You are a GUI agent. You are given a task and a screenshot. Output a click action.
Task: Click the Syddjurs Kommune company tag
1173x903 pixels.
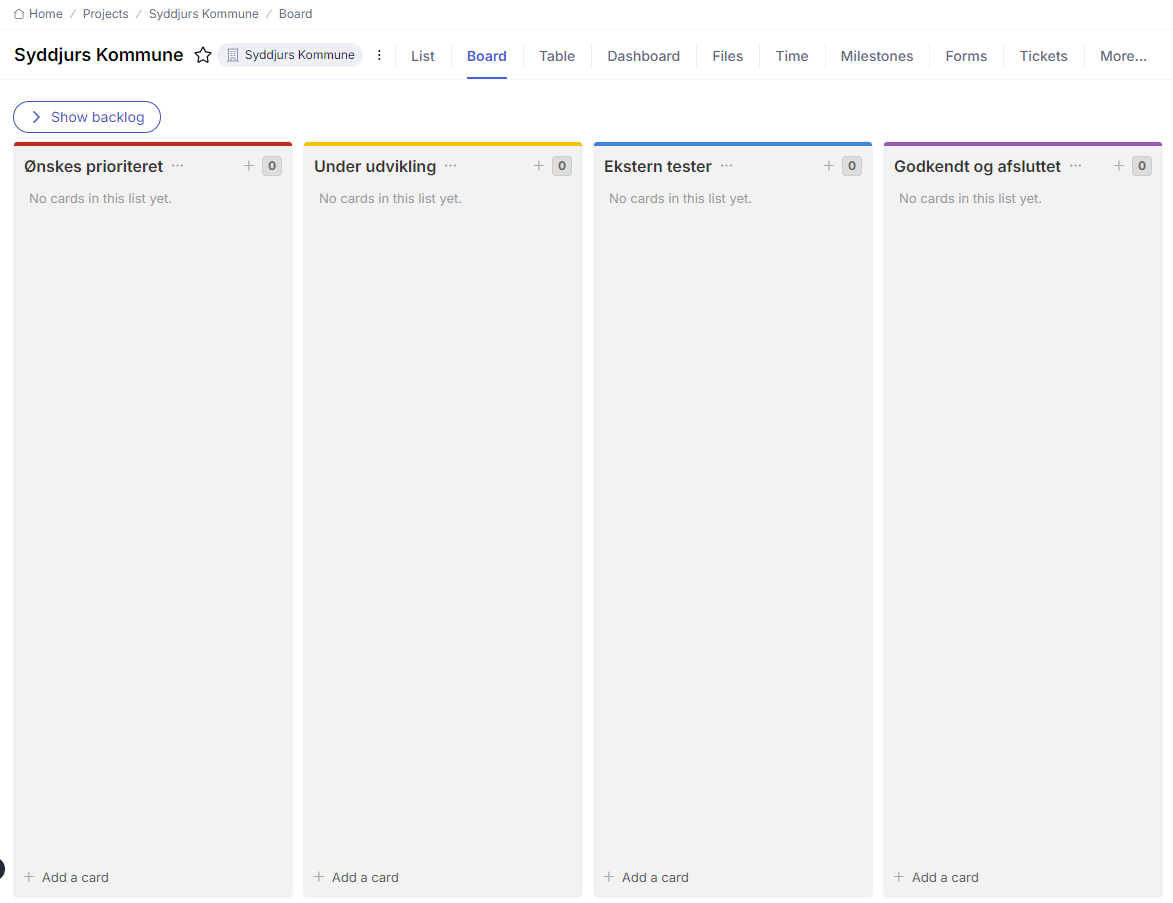click(290, 55)
